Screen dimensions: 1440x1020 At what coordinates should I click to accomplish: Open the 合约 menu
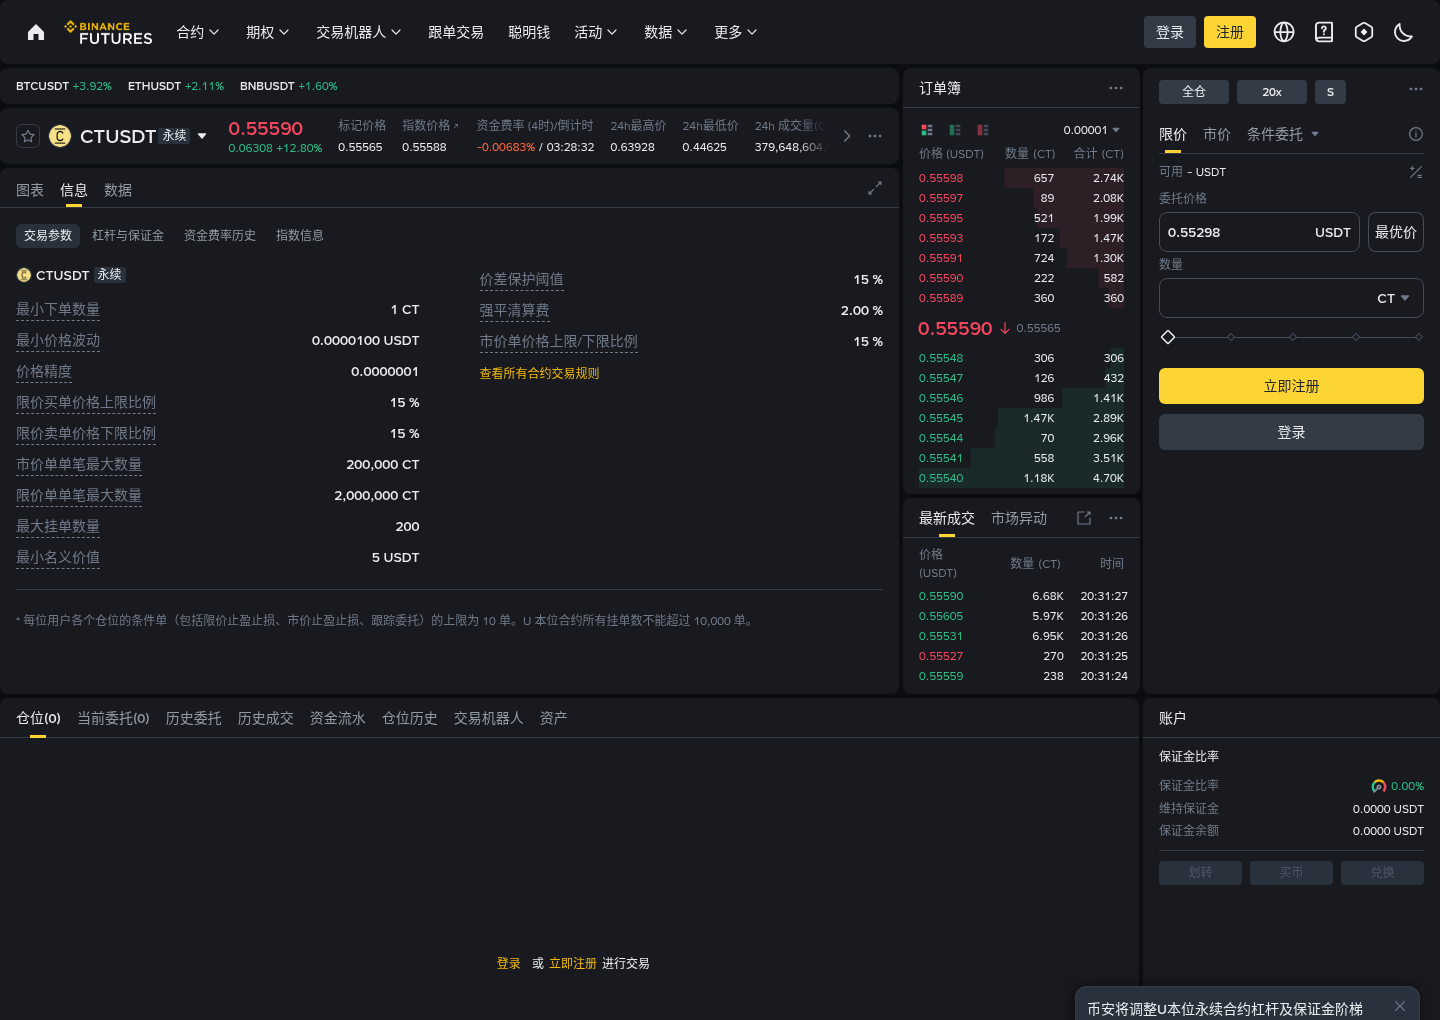[198, 32]
